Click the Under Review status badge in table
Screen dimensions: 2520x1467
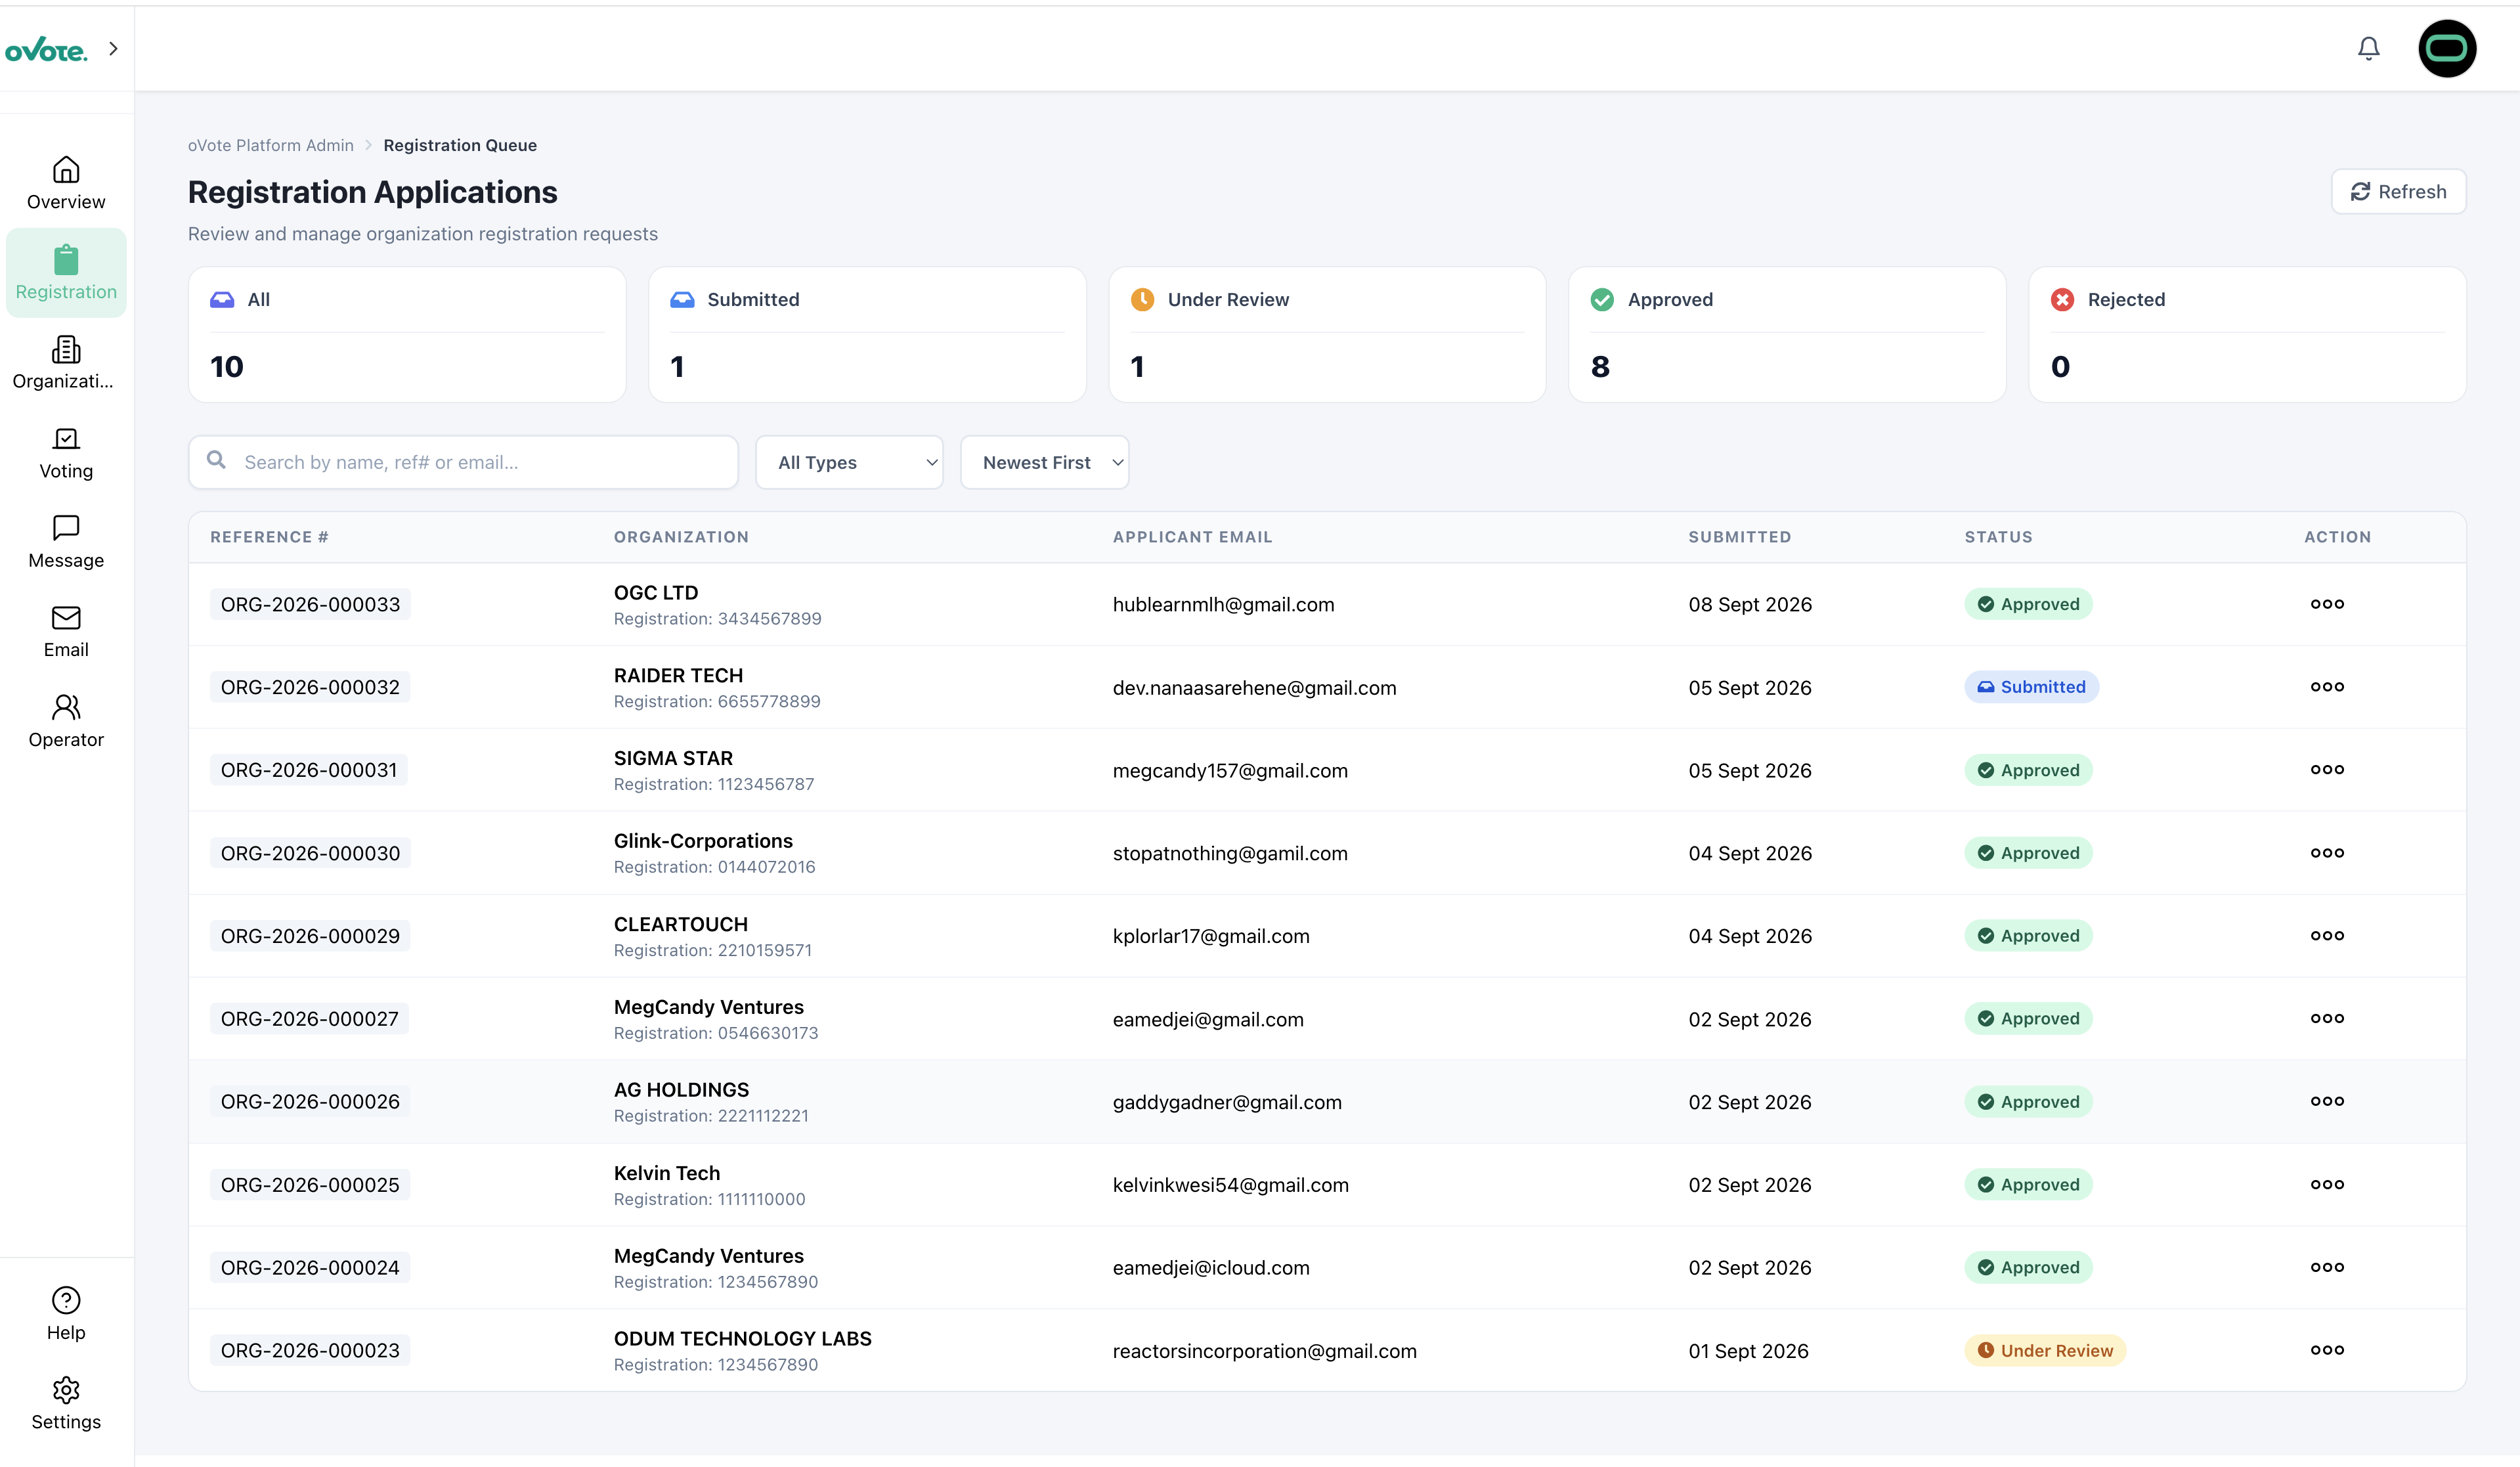pyautogui.click(x=2045, y=1350)
